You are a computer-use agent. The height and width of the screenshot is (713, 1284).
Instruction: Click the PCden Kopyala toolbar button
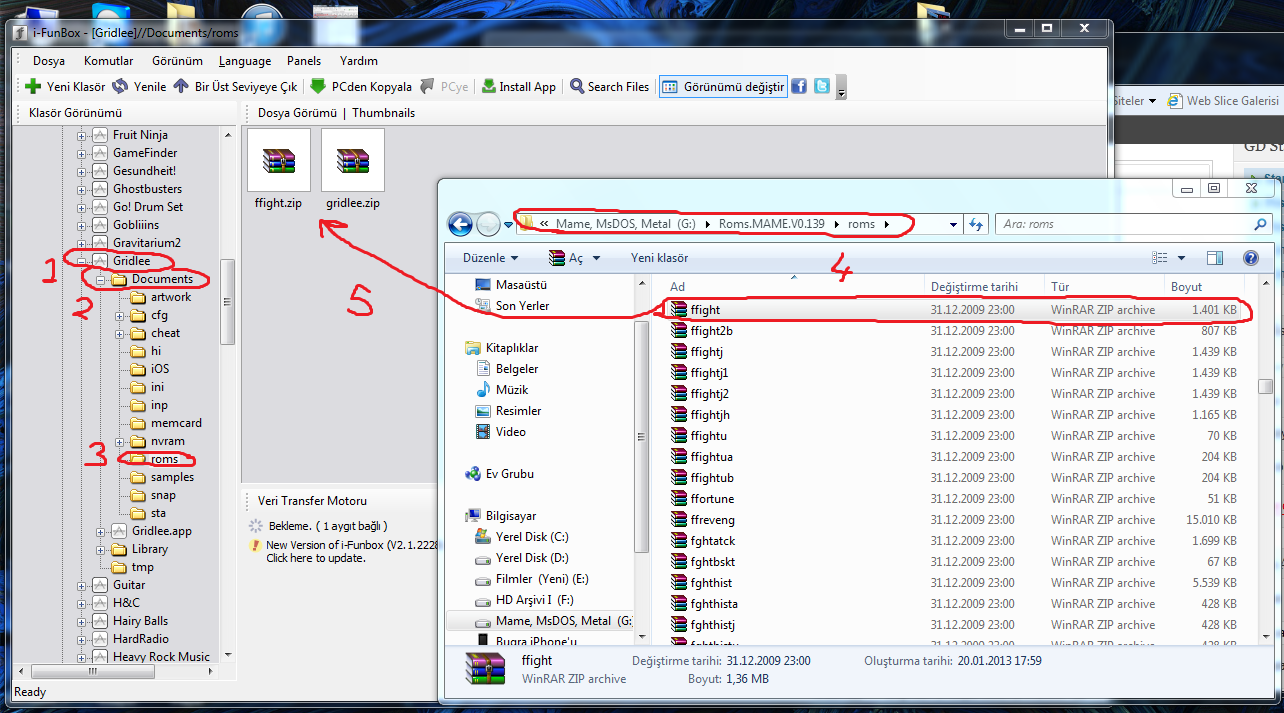click(x=360, y=87)
